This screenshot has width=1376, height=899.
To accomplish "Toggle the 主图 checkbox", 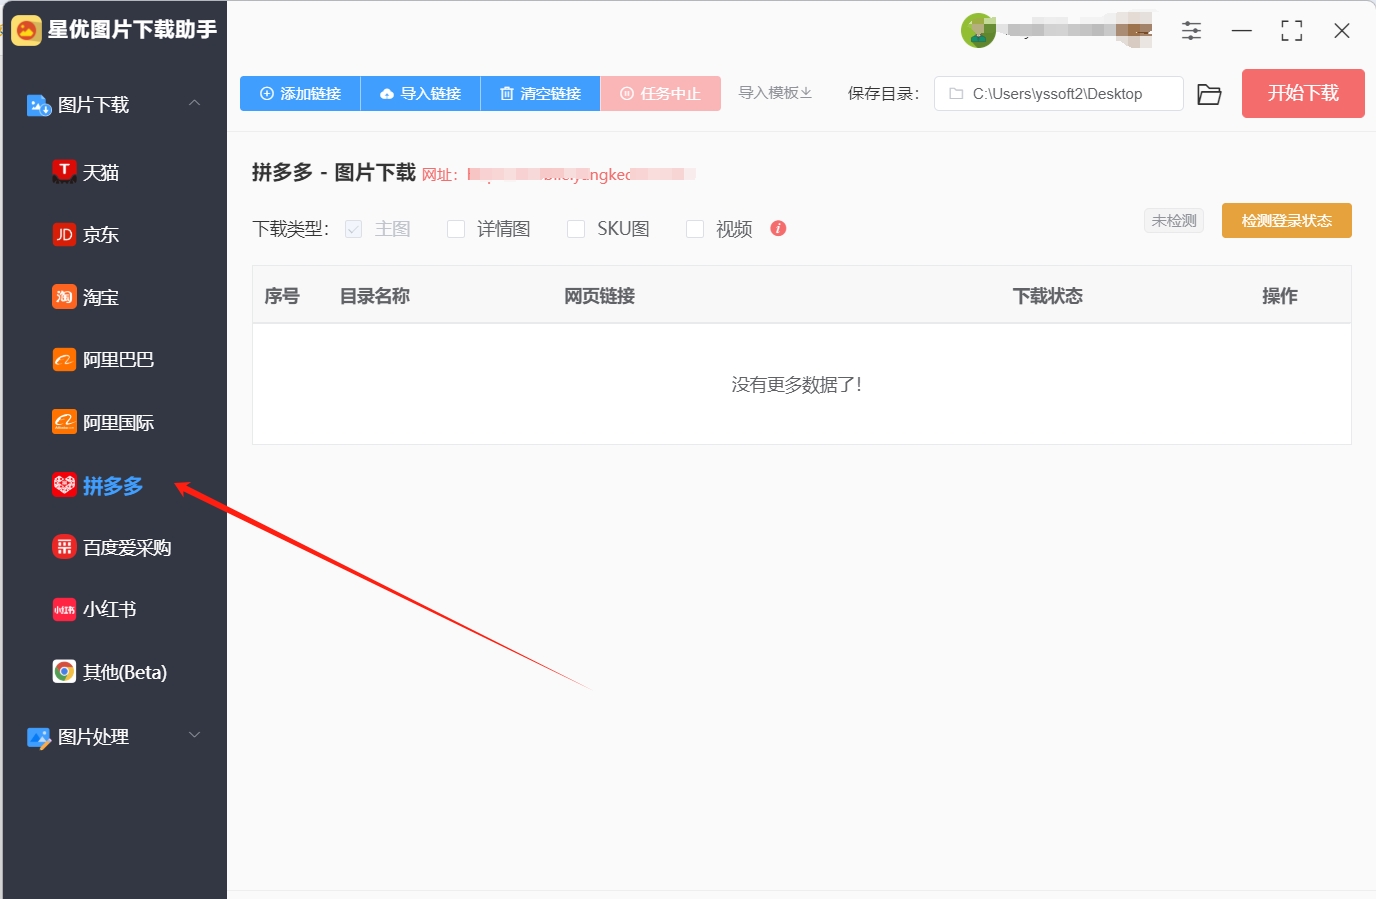I will pyautogui.click(x=353, y=229).
